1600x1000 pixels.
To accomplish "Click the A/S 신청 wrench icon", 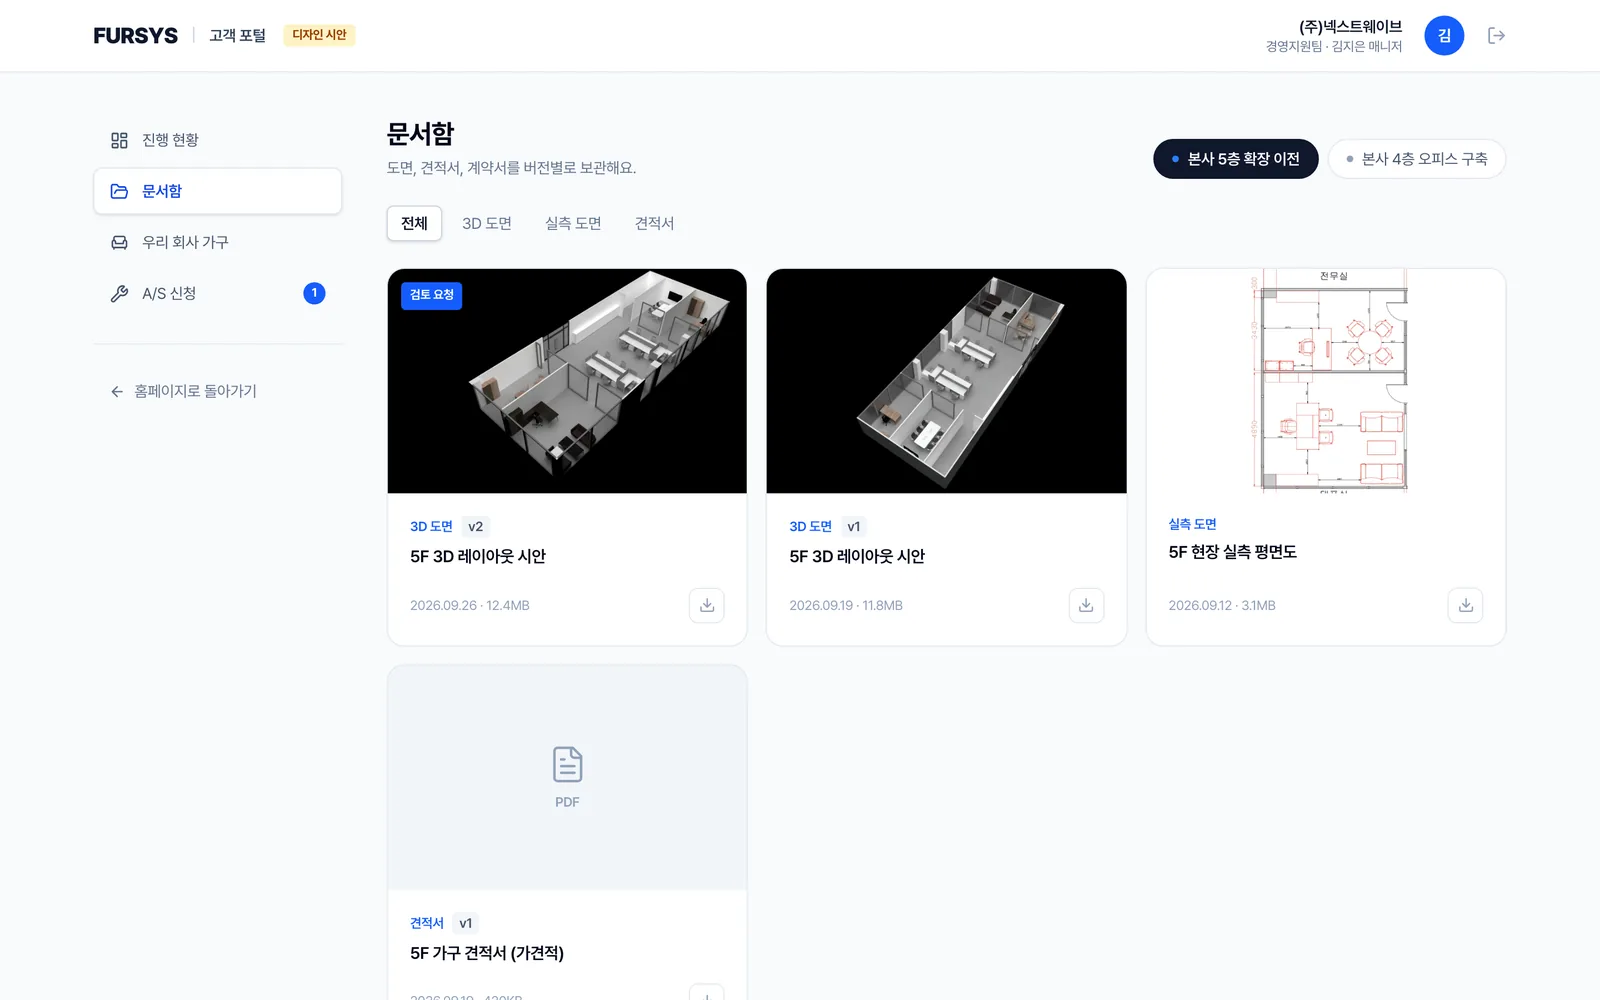I will click(119, 293).
